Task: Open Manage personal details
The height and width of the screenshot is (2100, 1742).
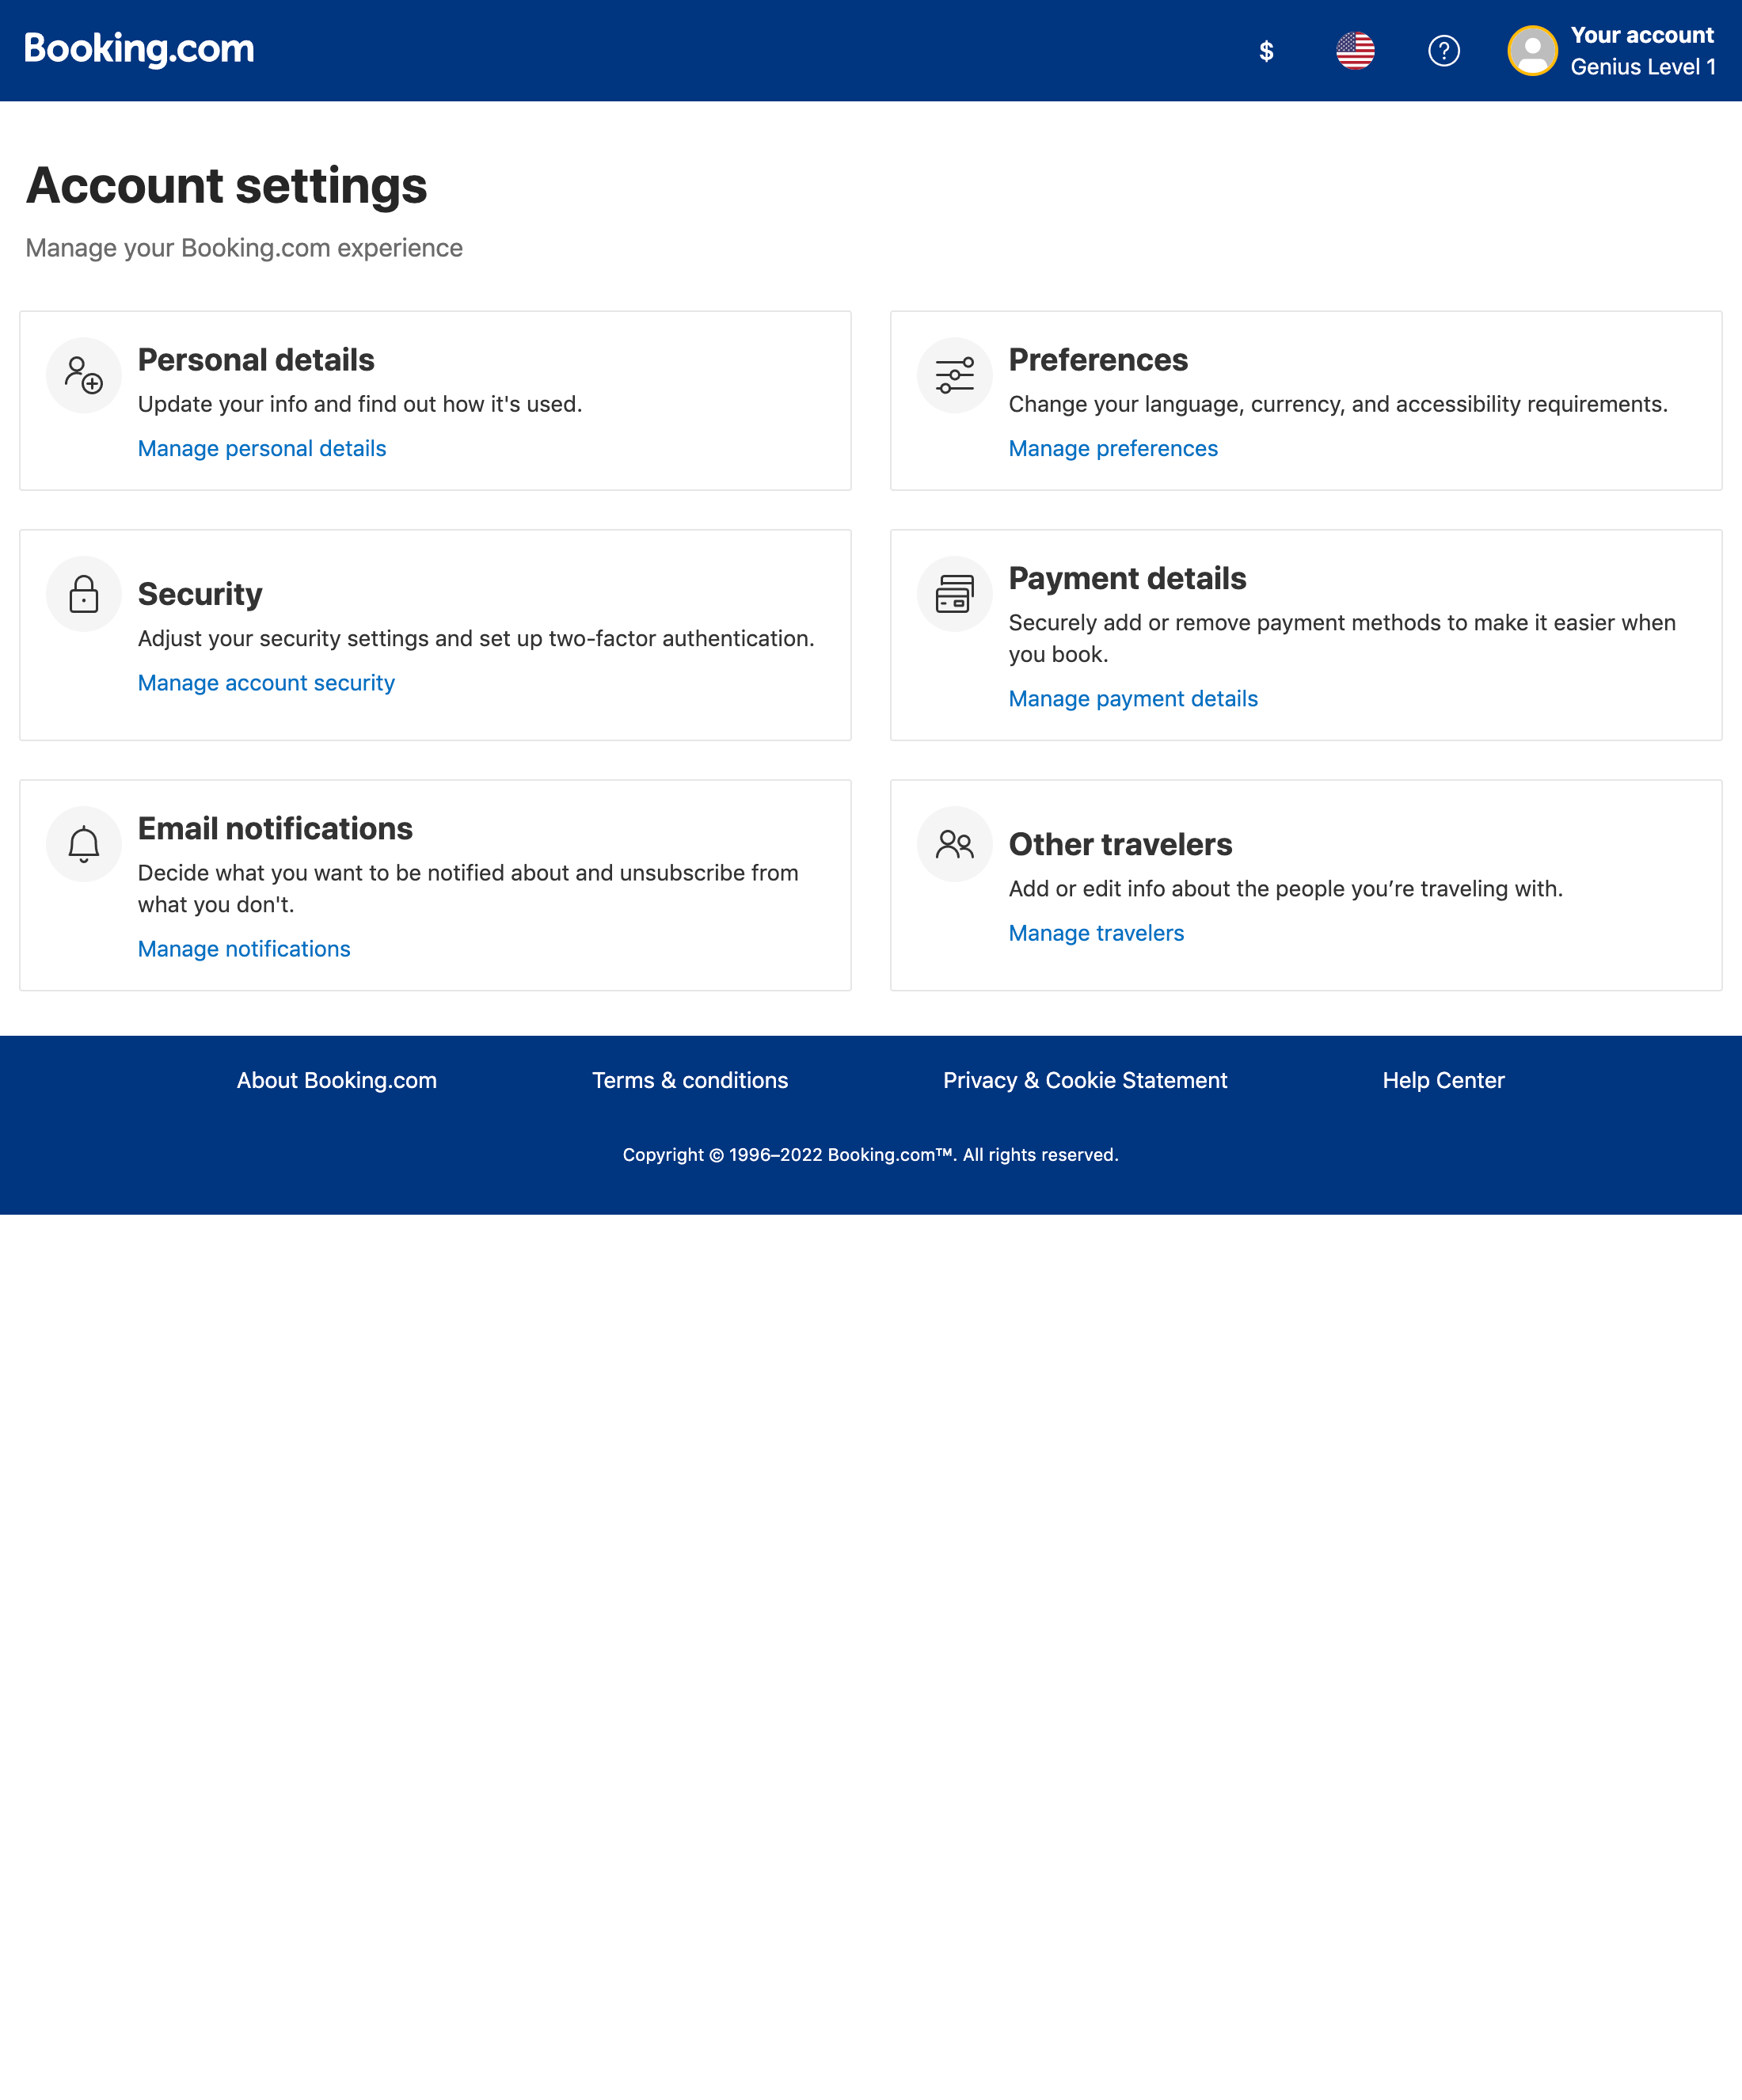Action: click(261, 448)
